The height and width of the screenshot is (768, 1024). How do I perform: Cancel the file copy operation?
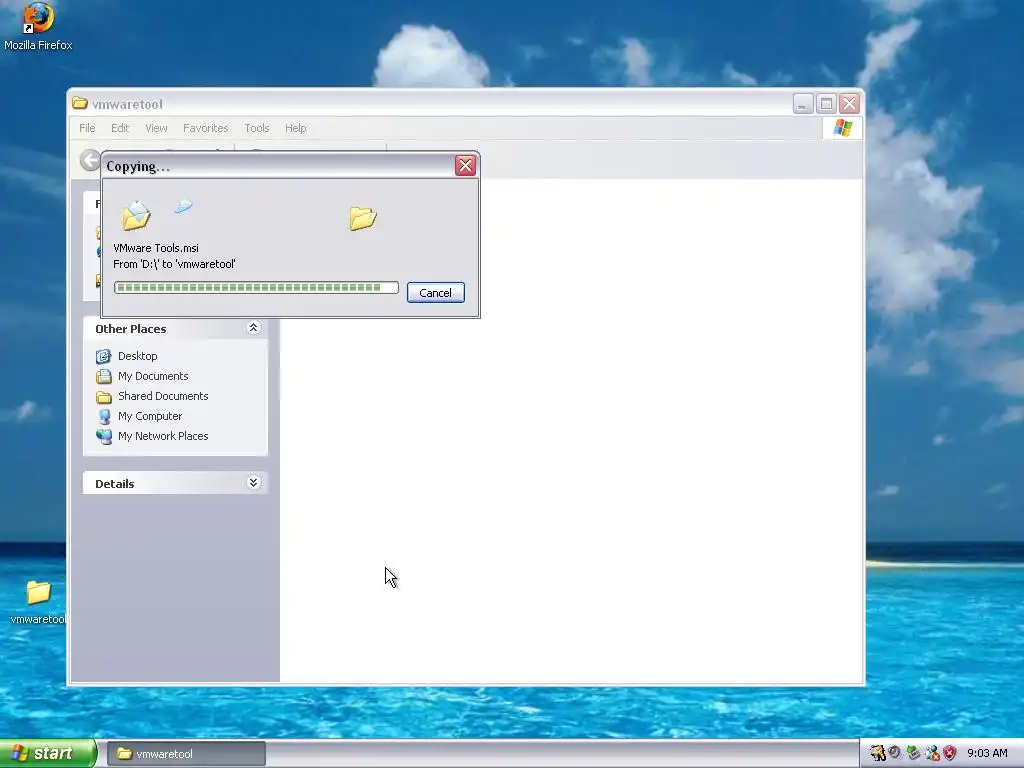click(x=436, y=293)
